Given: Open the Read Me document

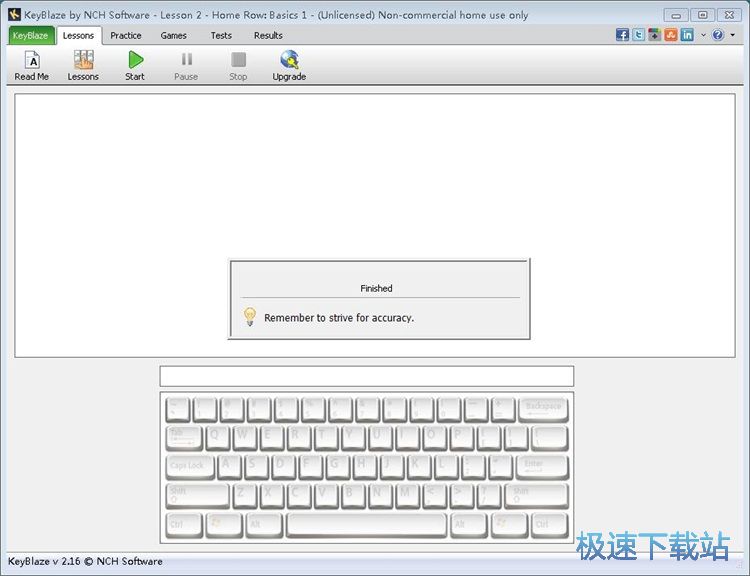Looking at the screenshot, I should tap(31, 65).
